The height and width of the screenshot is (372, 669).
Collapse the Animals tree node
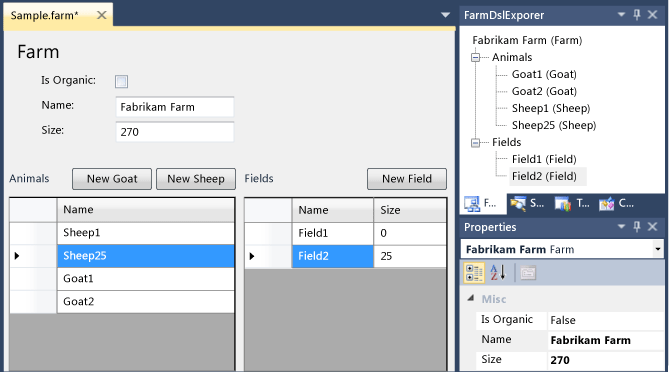click(475, 57)
